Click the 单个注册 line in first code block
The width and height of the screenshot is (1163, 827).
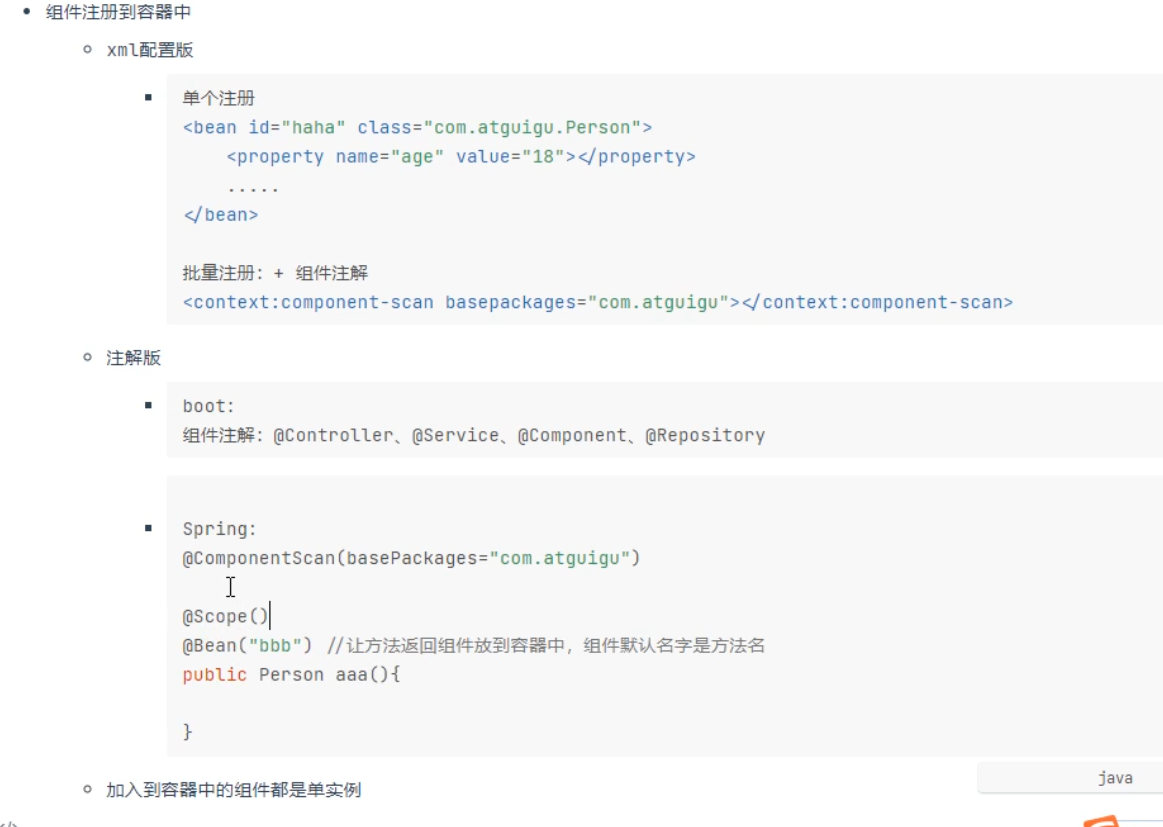click(x=219, y=98)
